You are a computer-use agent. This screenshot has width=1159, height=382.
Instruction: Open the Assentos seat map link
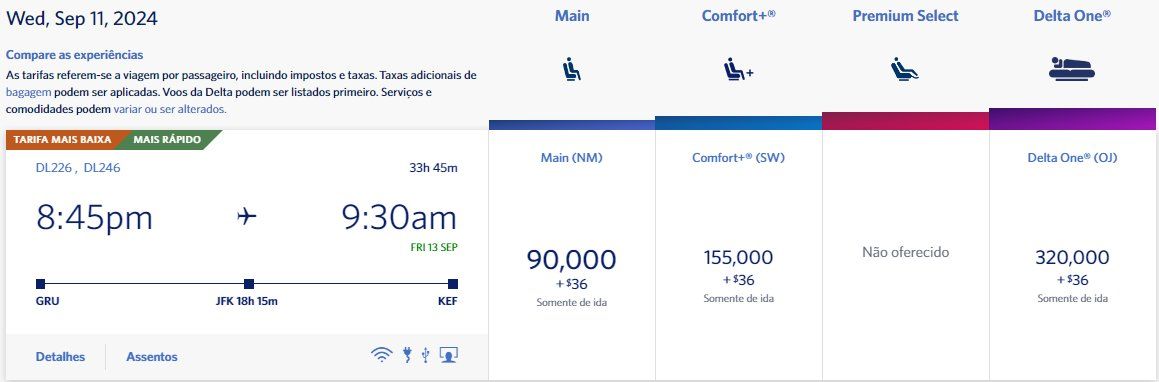pos(152,357)
